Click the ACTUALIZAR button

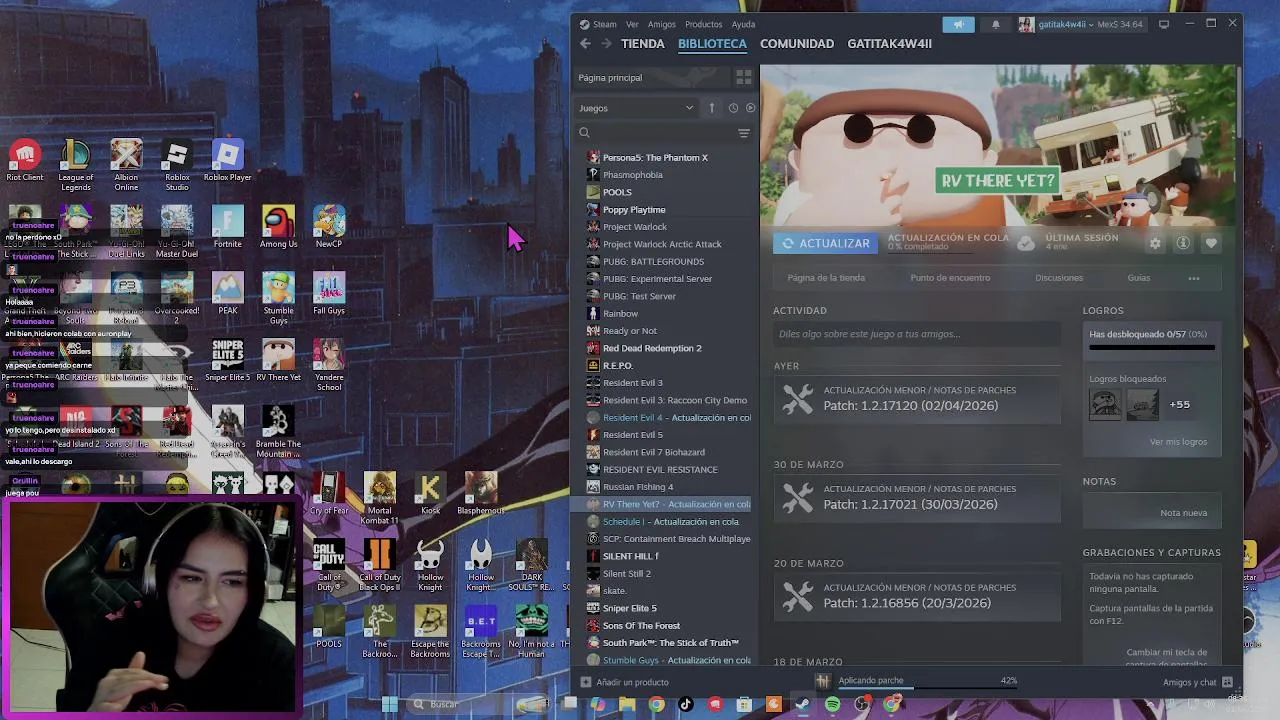pos(825,243)
